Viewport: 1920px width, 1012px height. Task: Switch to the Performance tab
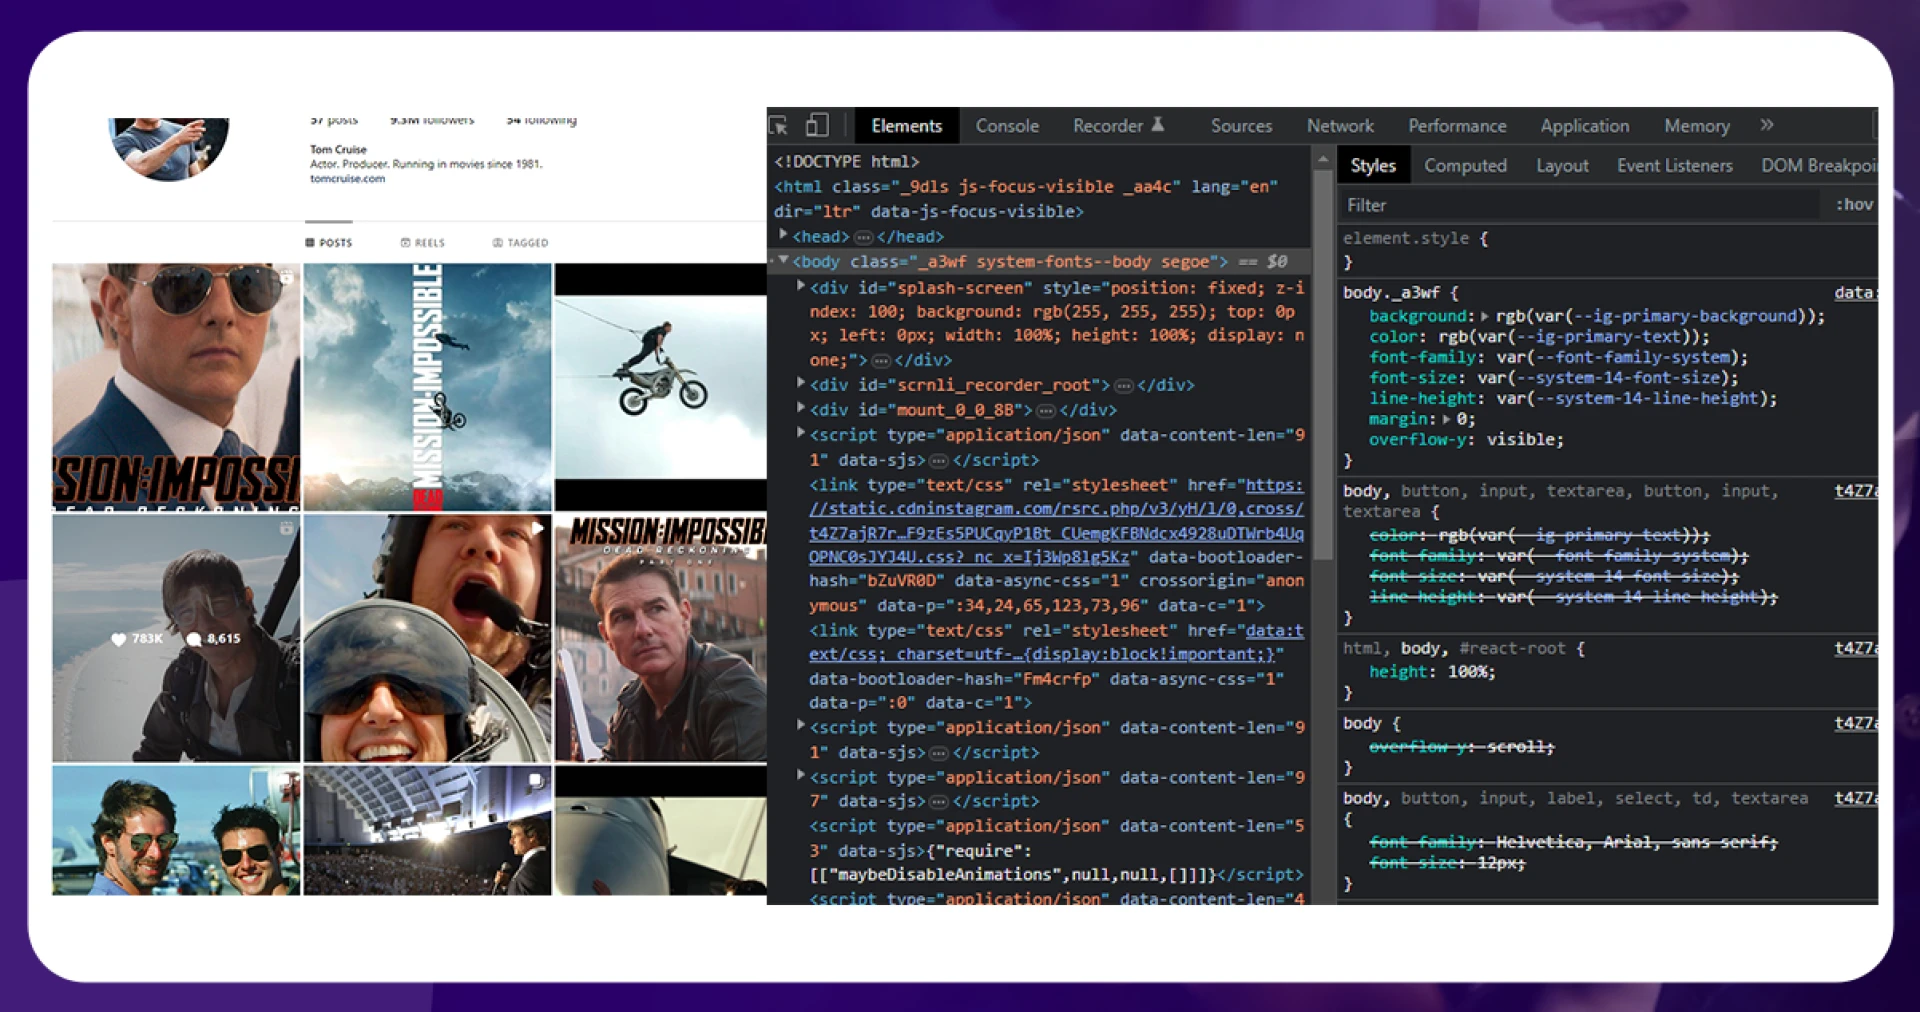pos(1457,126)
